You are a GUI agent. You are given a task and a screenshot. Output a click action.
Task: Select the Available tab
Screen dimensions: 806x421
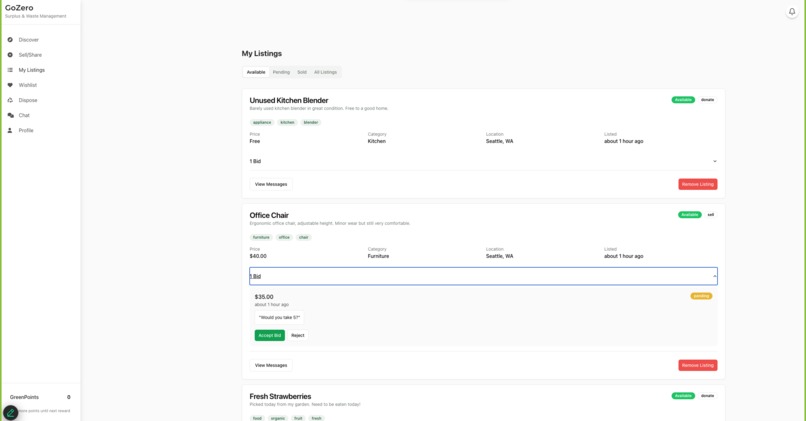pyautogui.click(x=256, y=72)
